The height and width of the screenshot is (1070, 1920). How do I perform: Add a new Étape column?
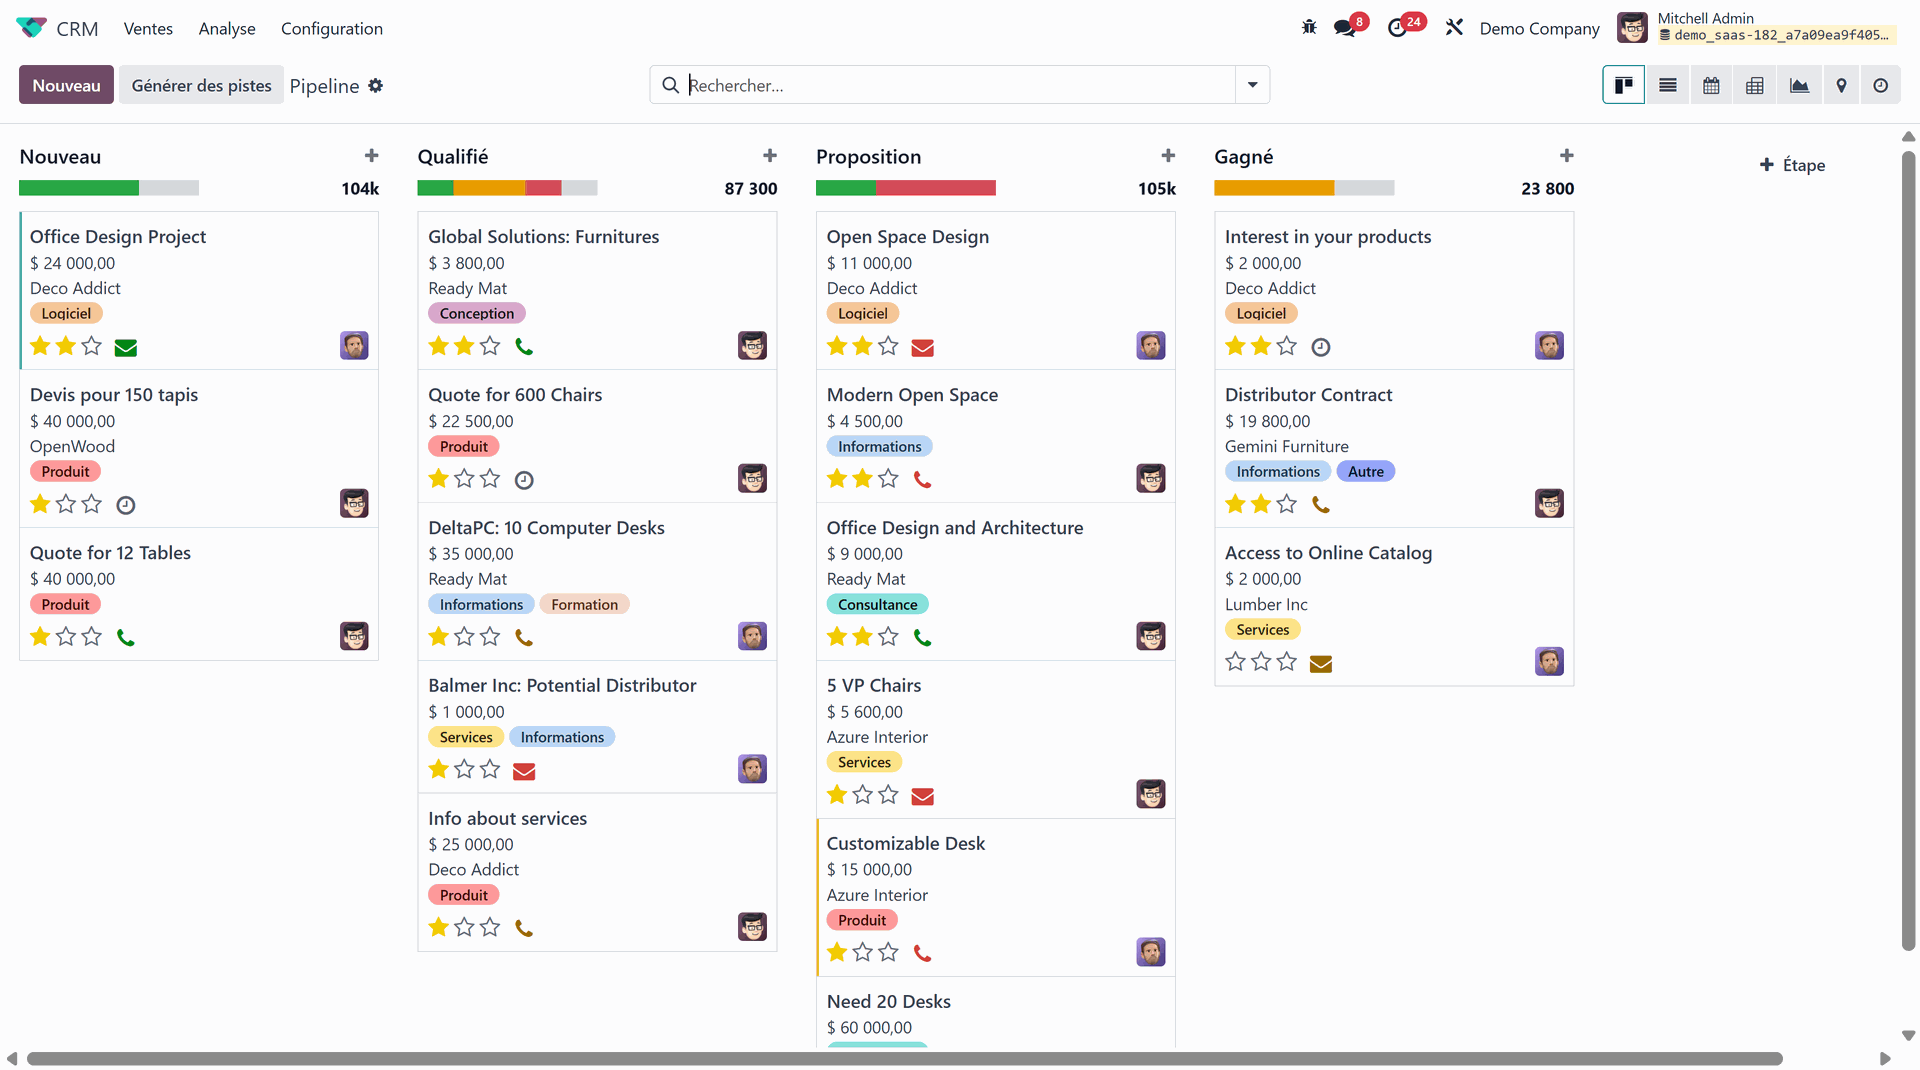click(1792, 165)
